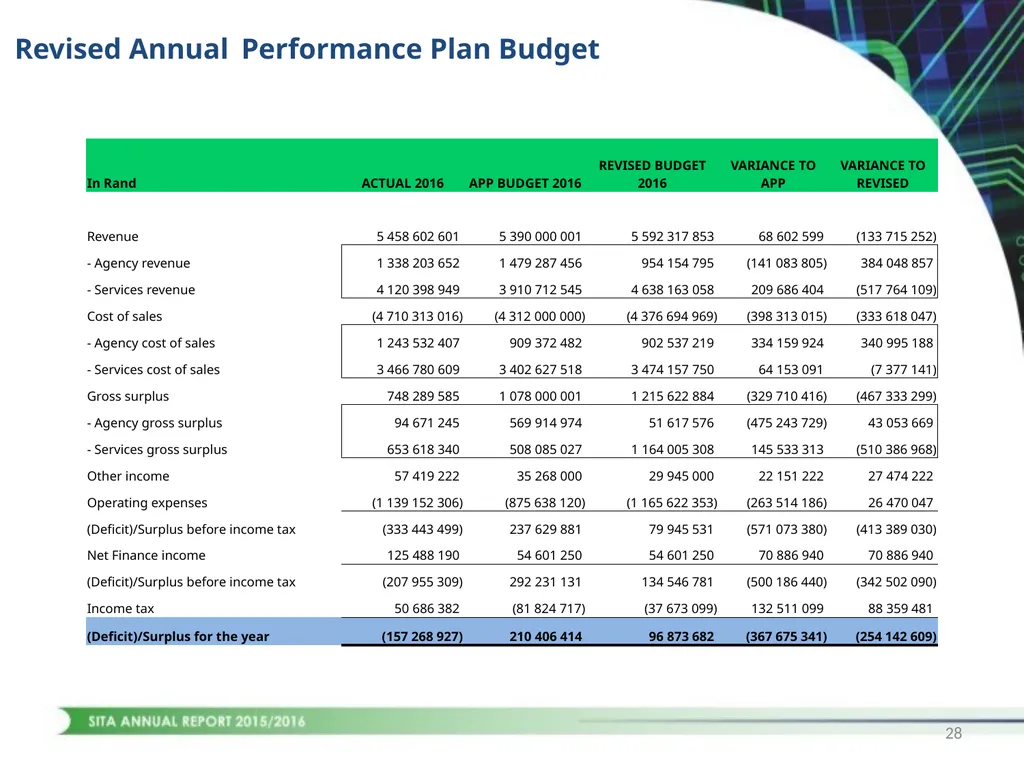The image size is (1024, 768).
Task: Click Agency cost of sales revised 902 537 219
Action: tap(677, 343)
